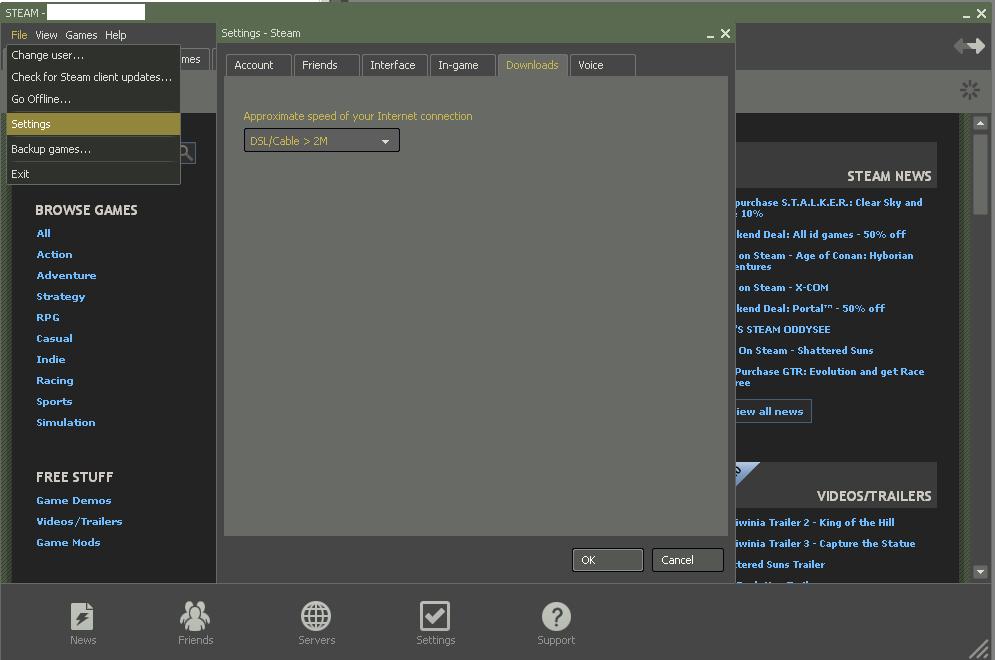Browse Casual games category

tap(55, 338)
